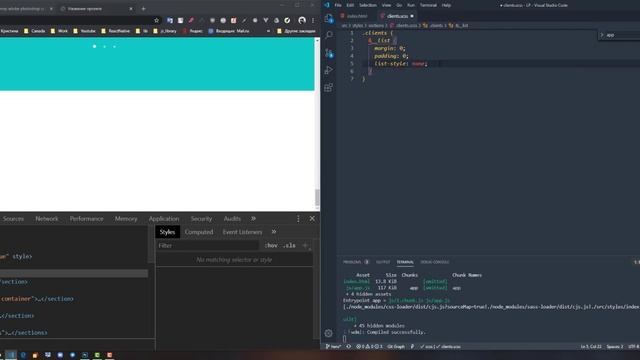The height and width of the screenshot is (360, 640).
Task: Open the Run menu
Action: (411, 5)
